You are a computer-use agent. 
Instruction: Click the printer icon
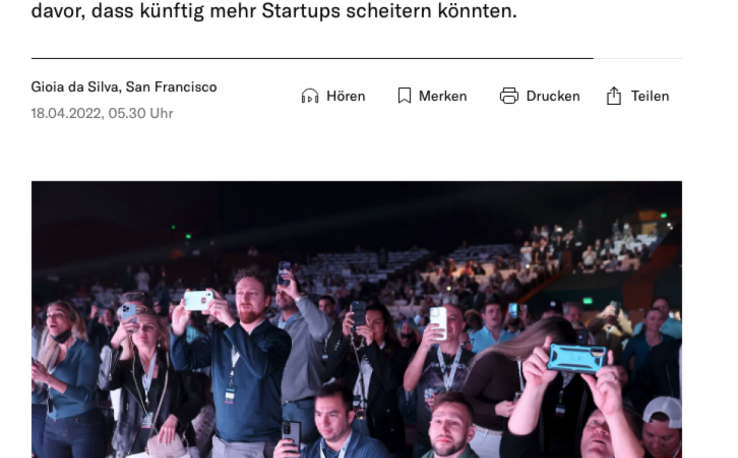coord(509,96)
